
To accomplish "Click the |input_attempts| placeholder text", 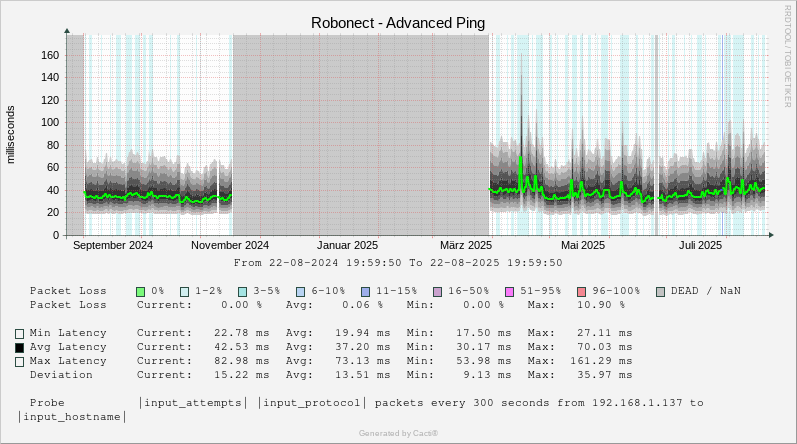I will [193, 403].
